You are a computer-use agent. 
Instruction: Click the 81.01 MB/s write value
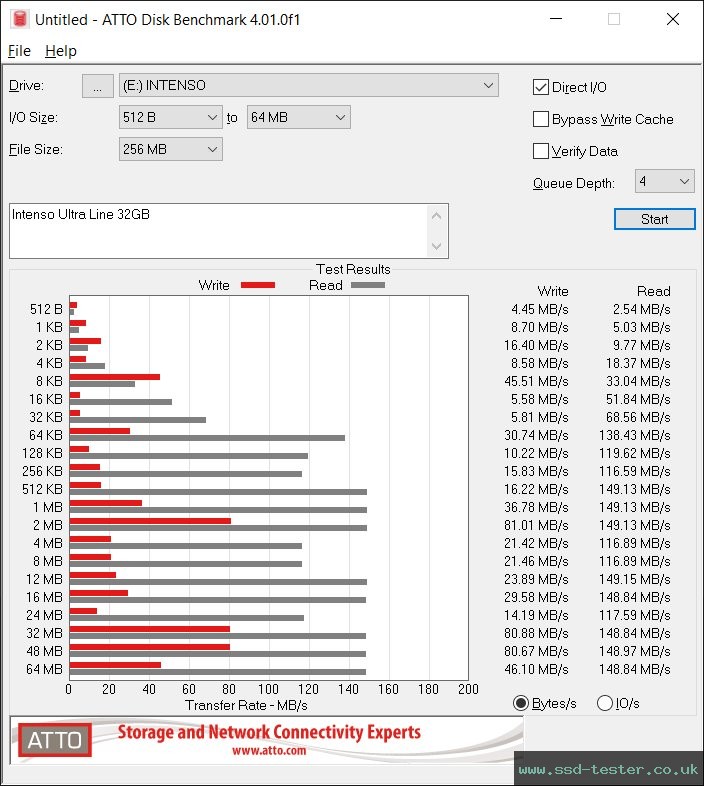(536, 525)
